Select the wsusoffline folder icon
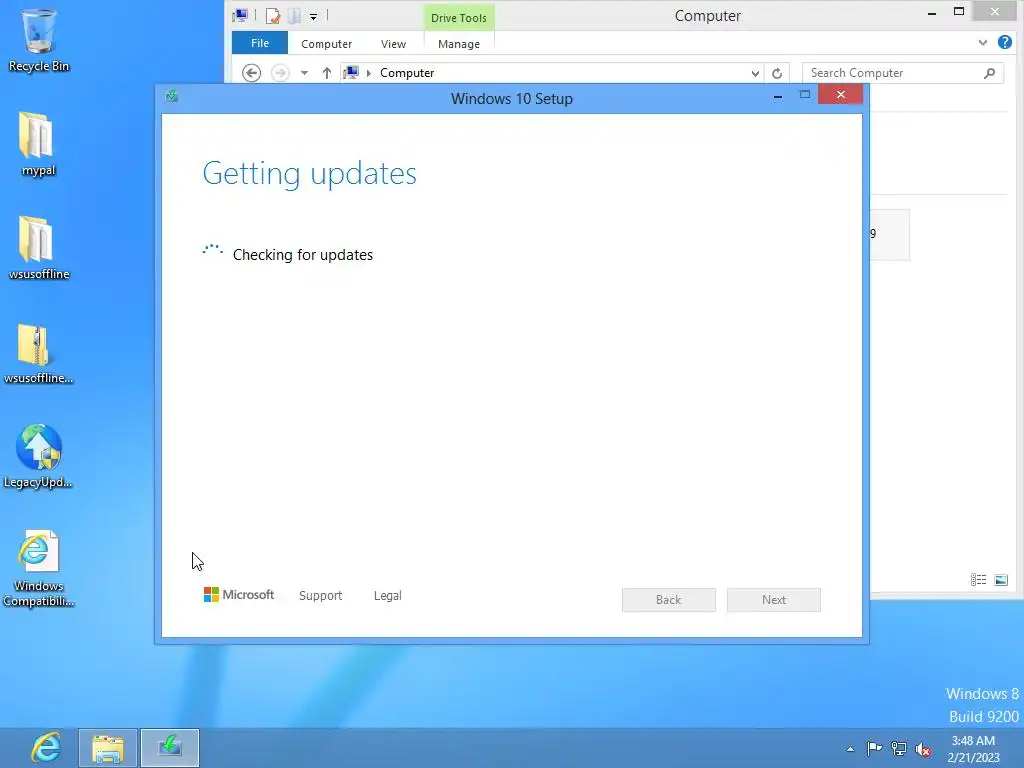The width and height of the screenshot is (1024, 768). coord(39,248)
